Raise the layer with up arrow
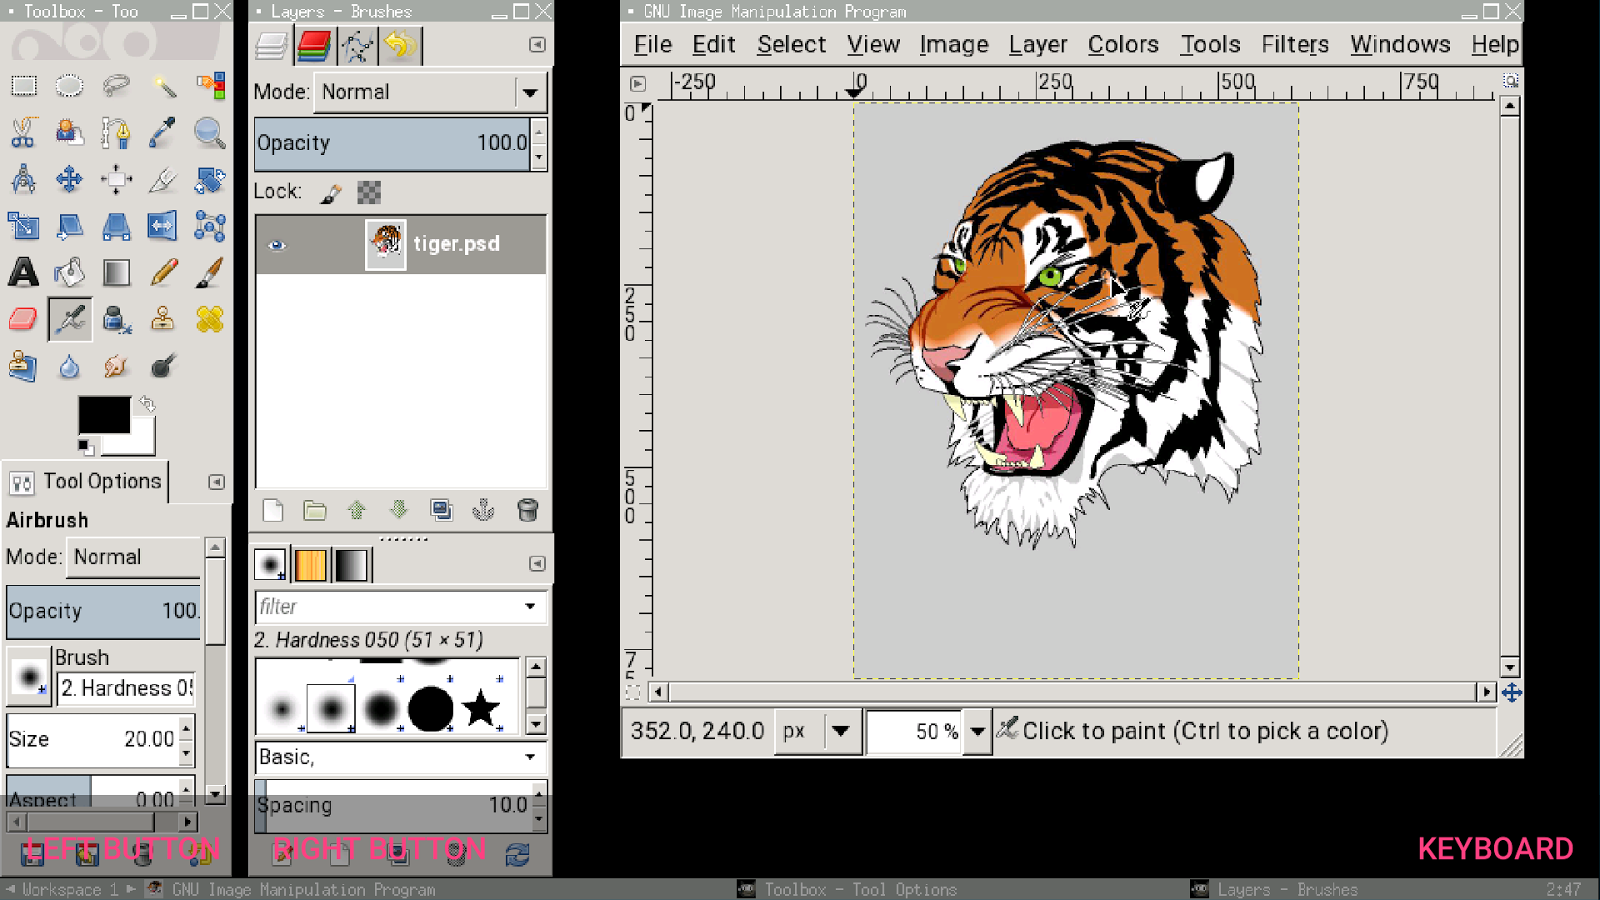1600x900 pixels. tap(357, 510)
